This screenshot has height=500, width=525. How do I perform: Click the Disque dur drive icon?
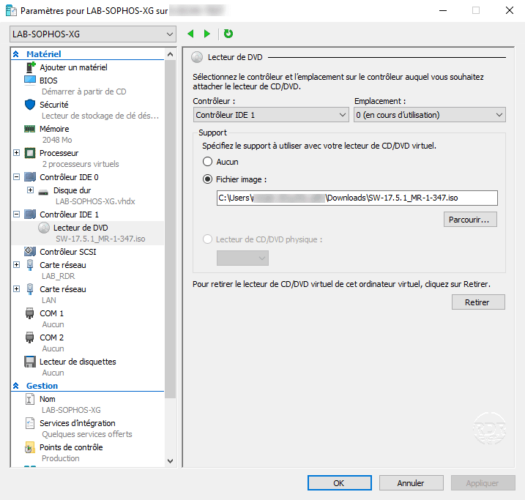43,192
